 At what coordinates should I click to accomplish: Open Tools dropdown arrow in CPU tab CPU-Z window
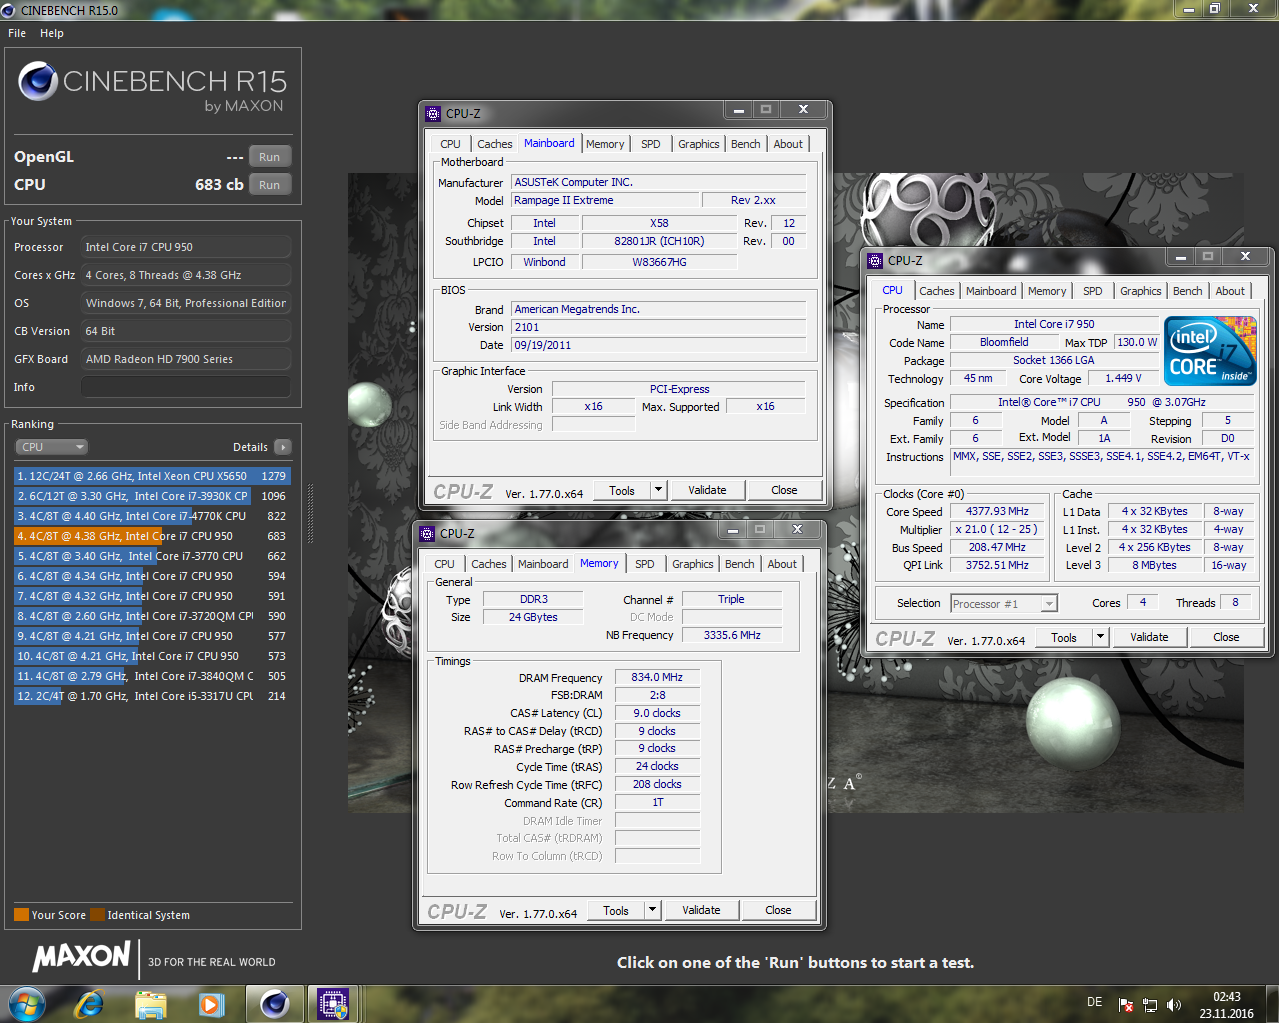coord(1100,637)
